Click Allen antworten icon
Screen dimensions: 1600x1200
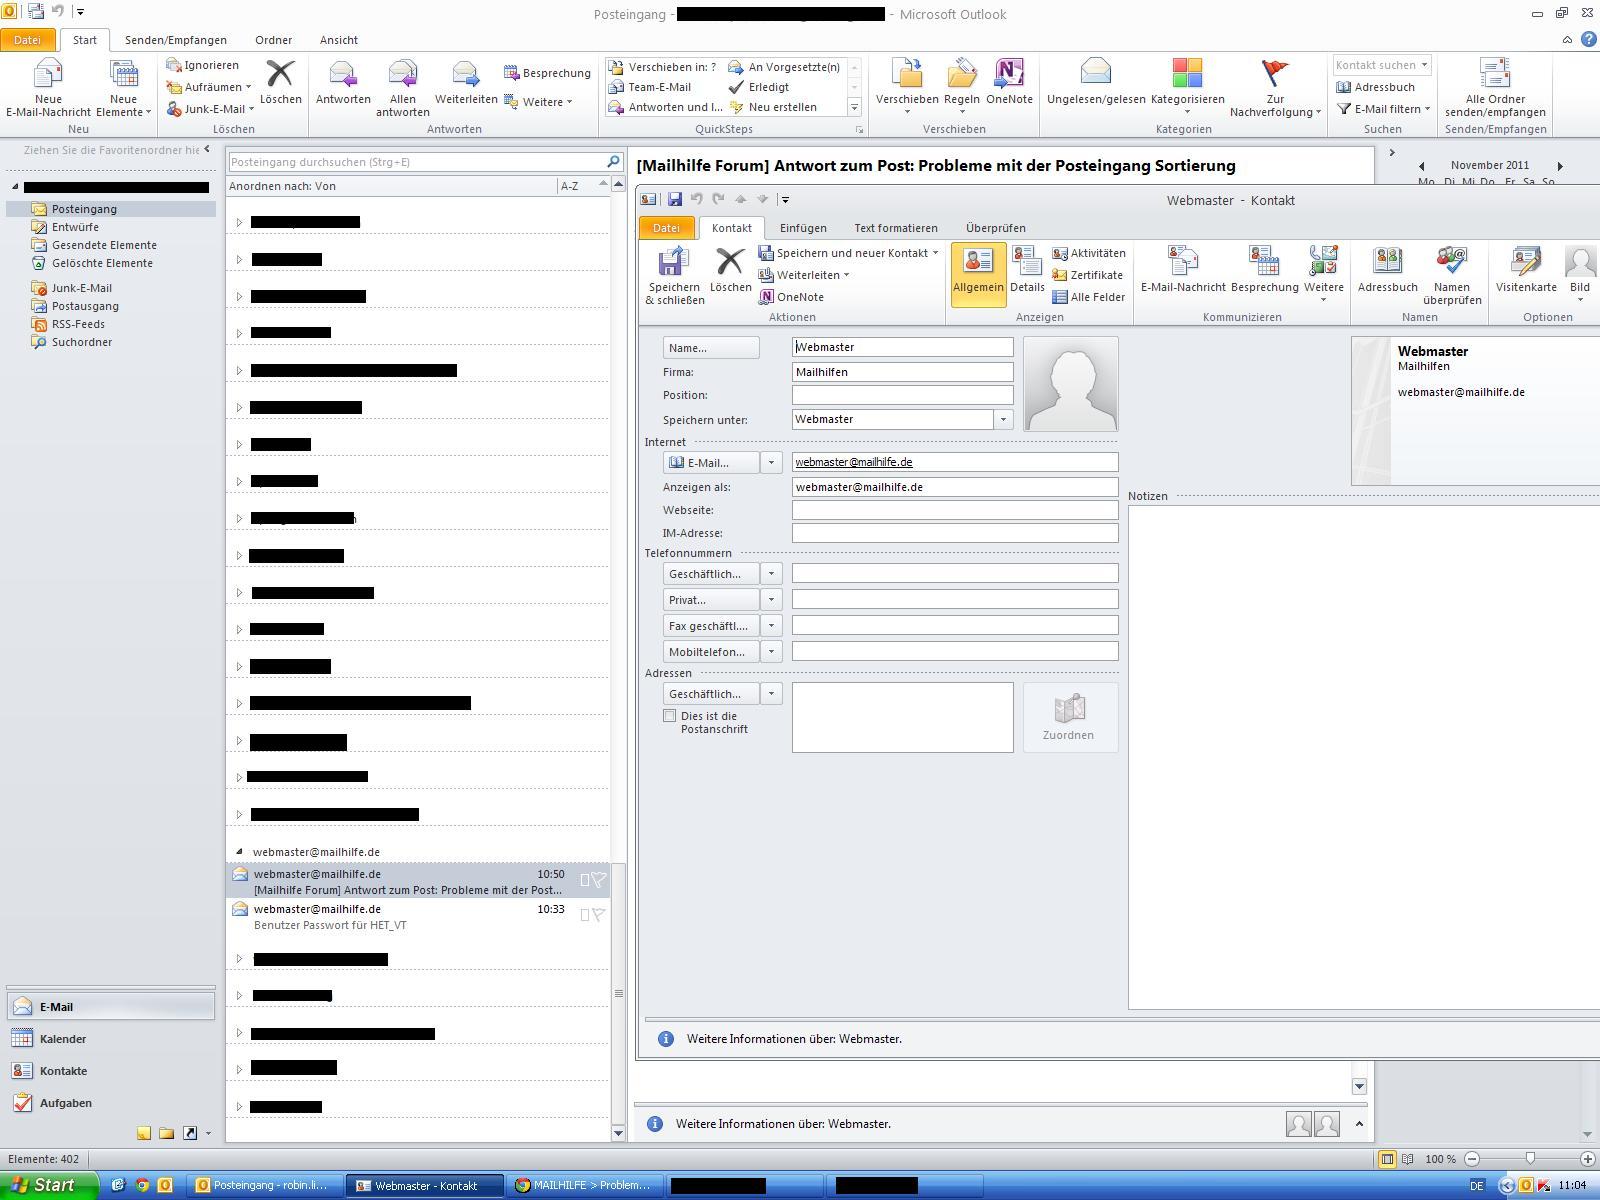402,74
